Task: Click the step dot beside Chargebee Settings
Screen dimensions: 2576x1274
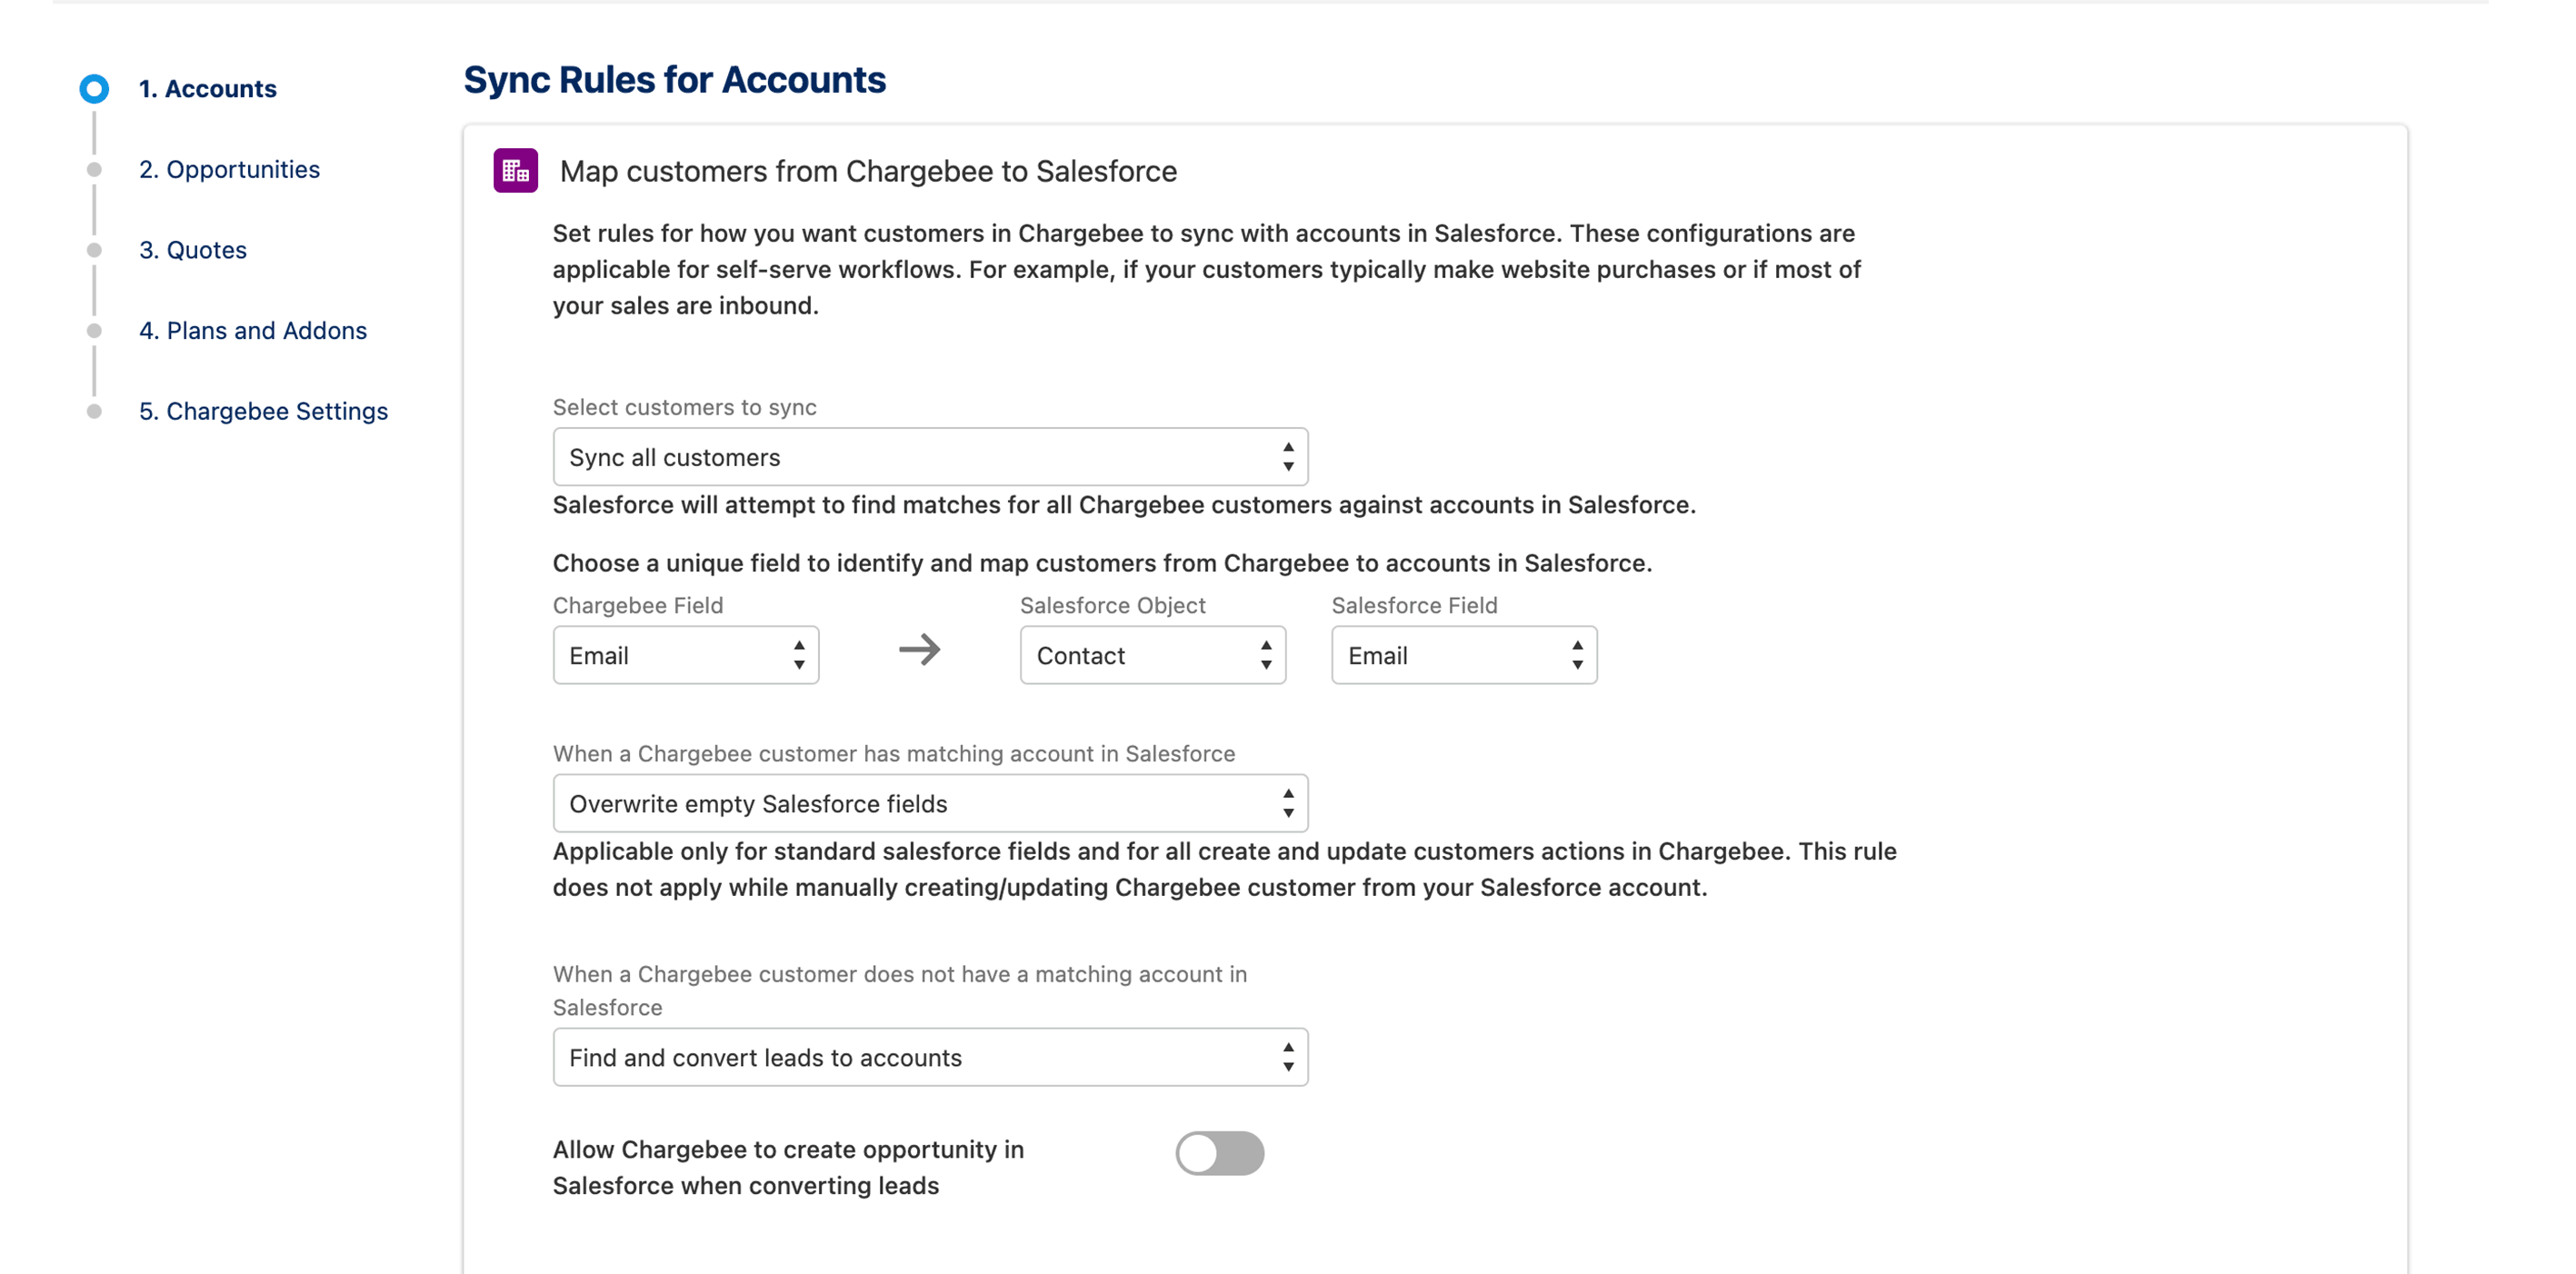Action: click(x=94, y=411)
